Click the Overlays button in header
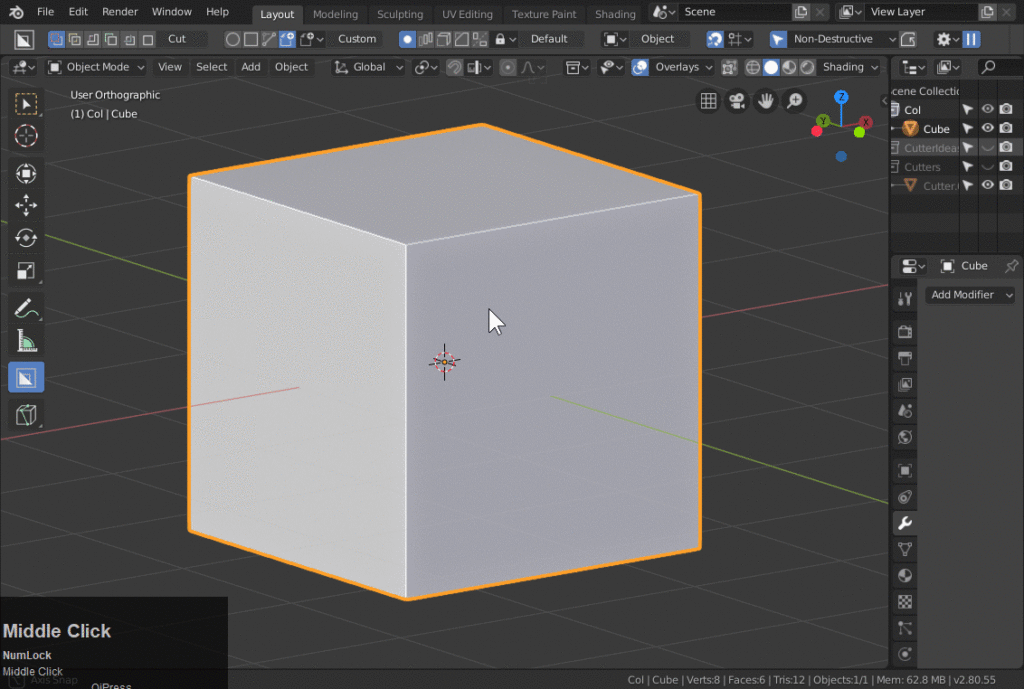This screenshot has height=689, width=1024. [677, 67]
